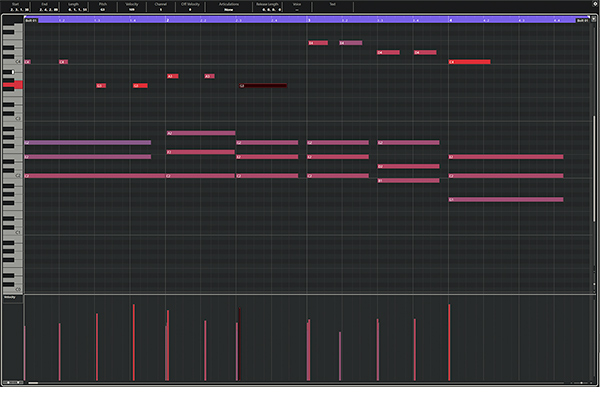Click the vertical scrollbar on the right edge

point(594,168)
